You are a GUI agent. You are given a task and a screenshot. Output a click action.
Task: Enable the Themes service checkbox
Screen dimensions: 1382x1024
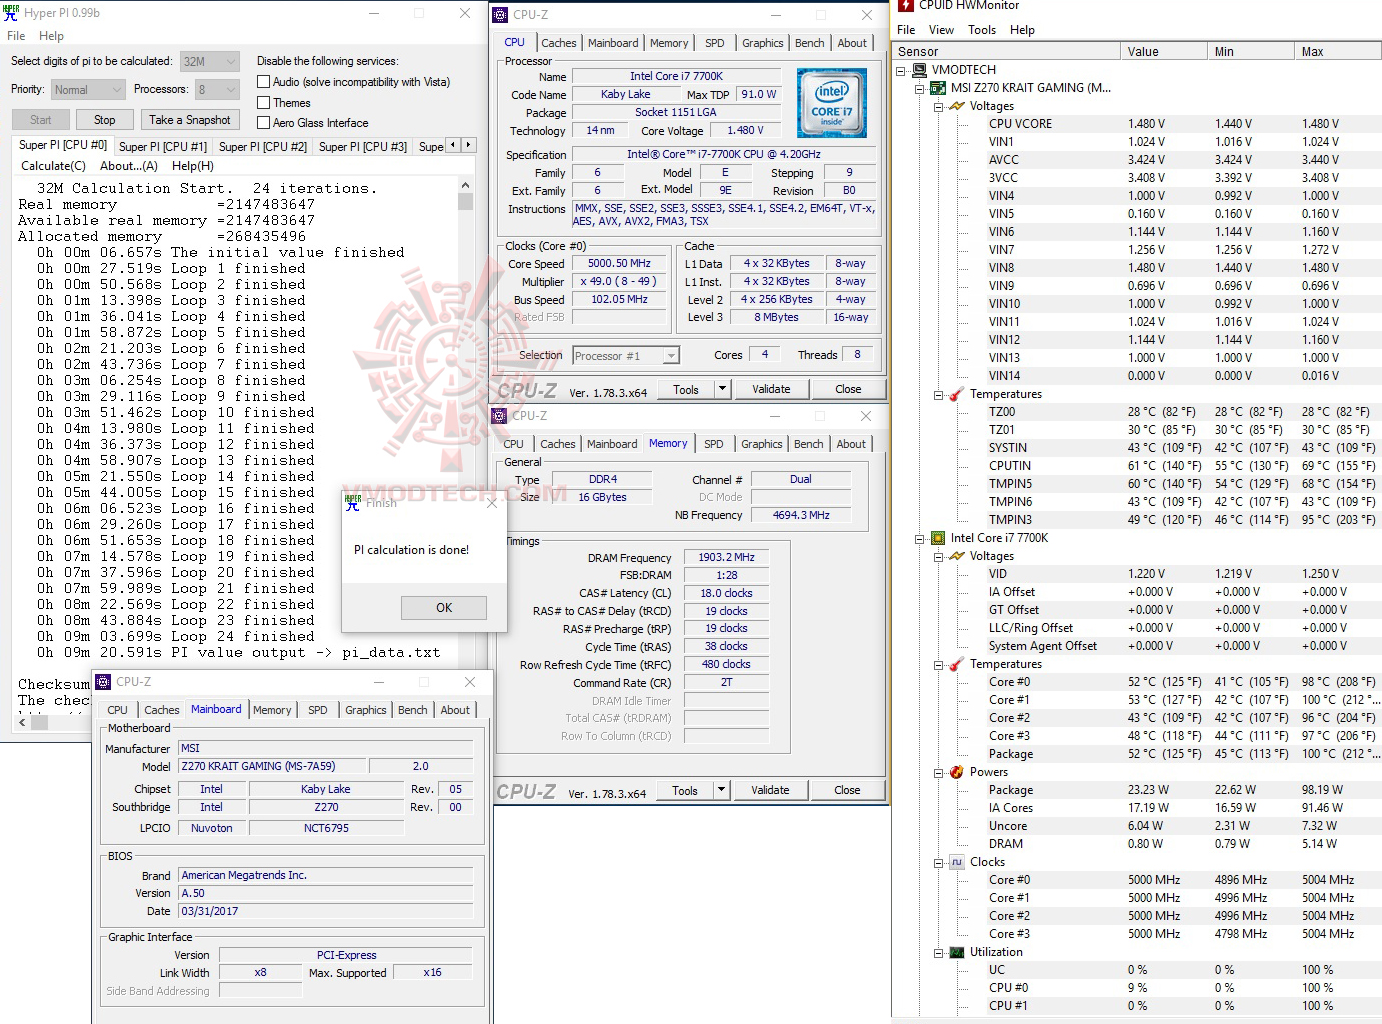click(263, 102)
